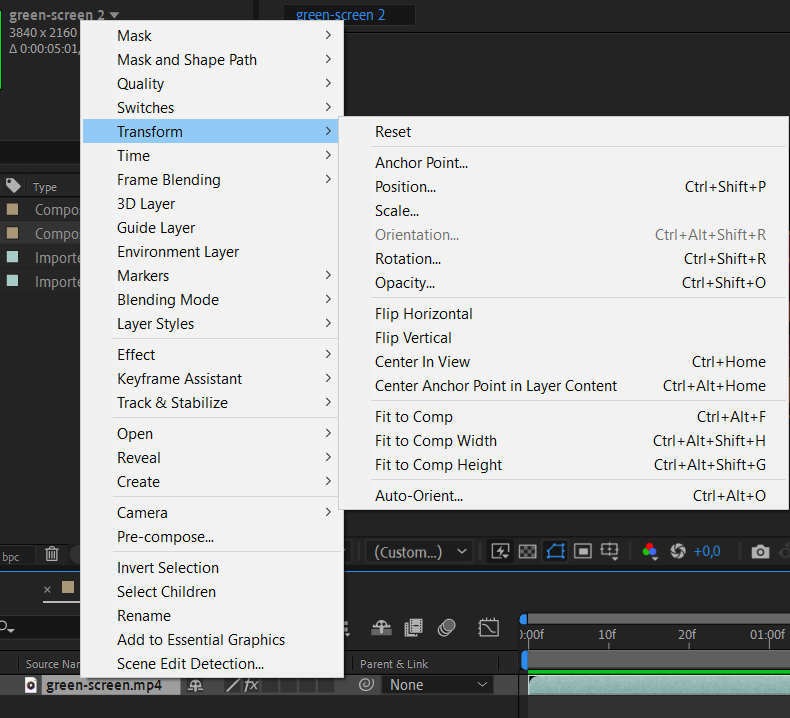Screen dimensions: 790x718
Task: Open the Parent None dropdown
Action: click(x=437, y=685)
